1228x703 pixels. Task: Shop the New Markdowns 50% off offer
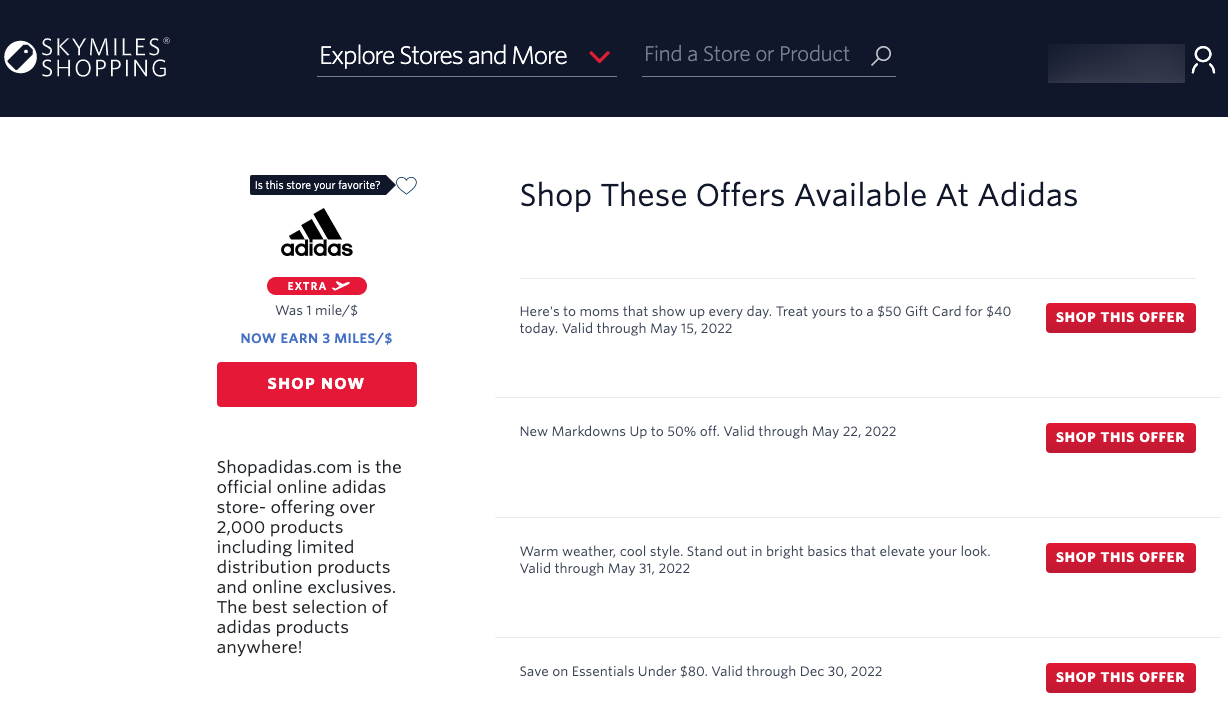(1120, 438)
